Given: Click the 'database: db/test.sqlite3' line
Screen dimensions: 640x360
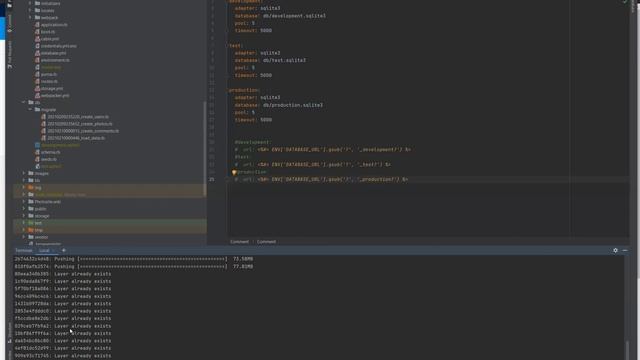Looking at the screenshot, I should (x=270, y=60).
